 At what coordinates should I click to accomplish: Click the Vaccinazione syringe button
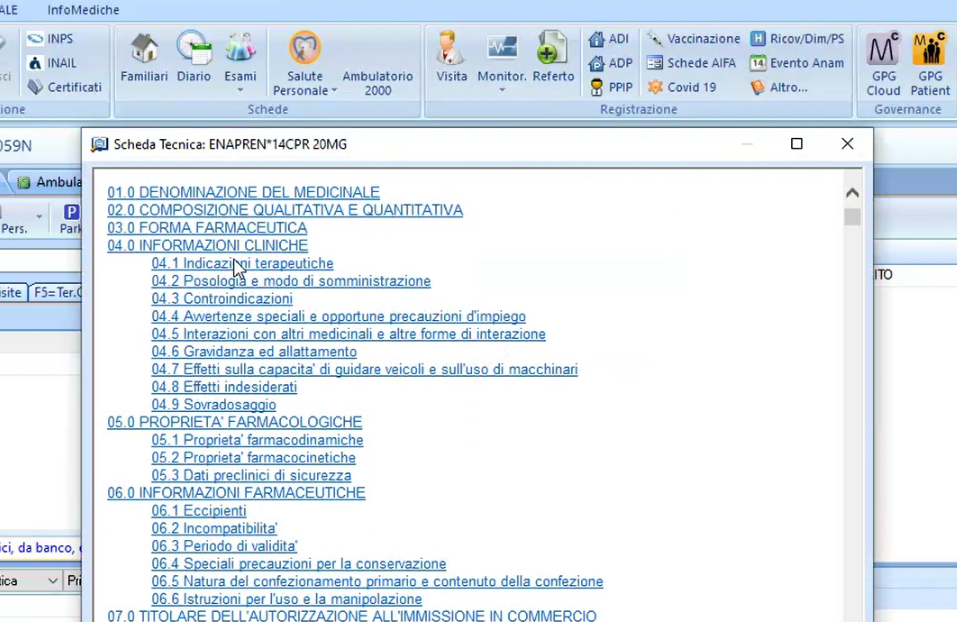click(x=693, y=39)
